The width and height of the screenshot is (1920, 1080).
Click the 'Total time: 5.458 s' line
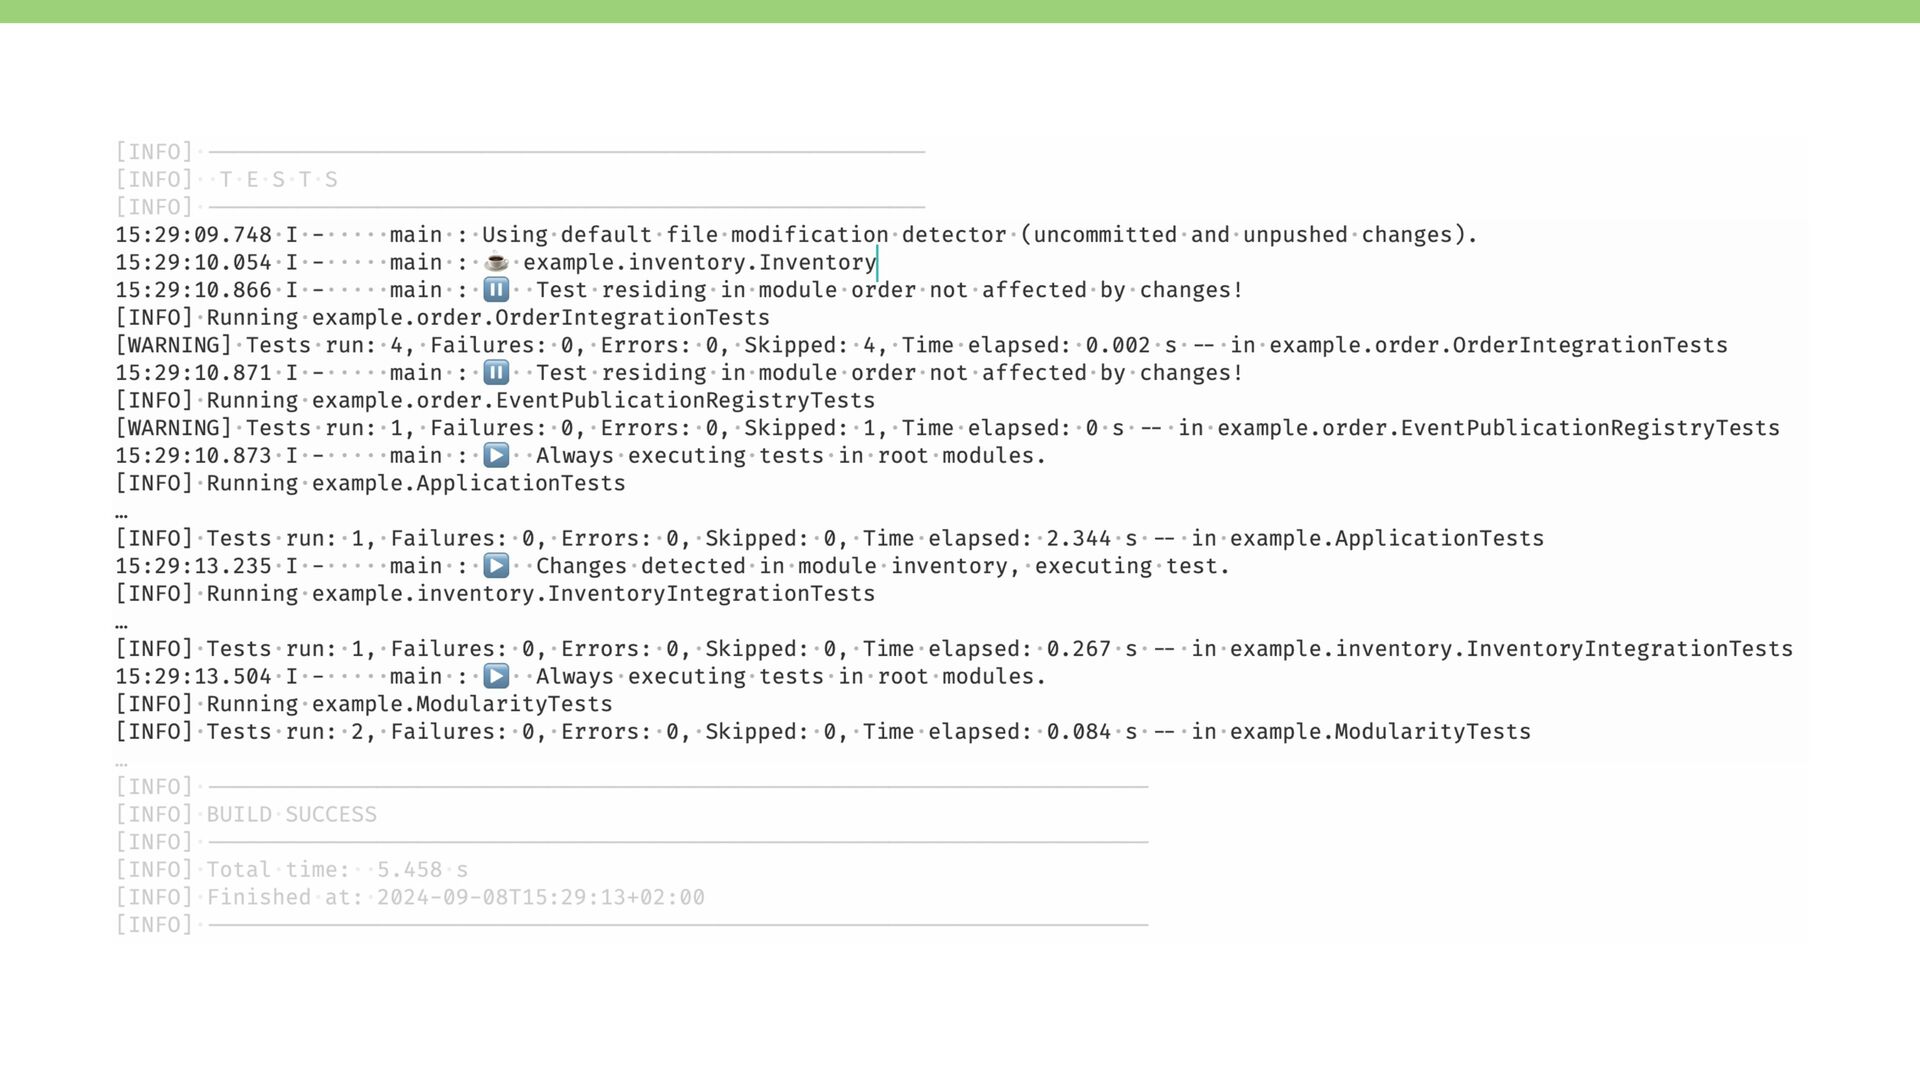(x=337, y=870)
